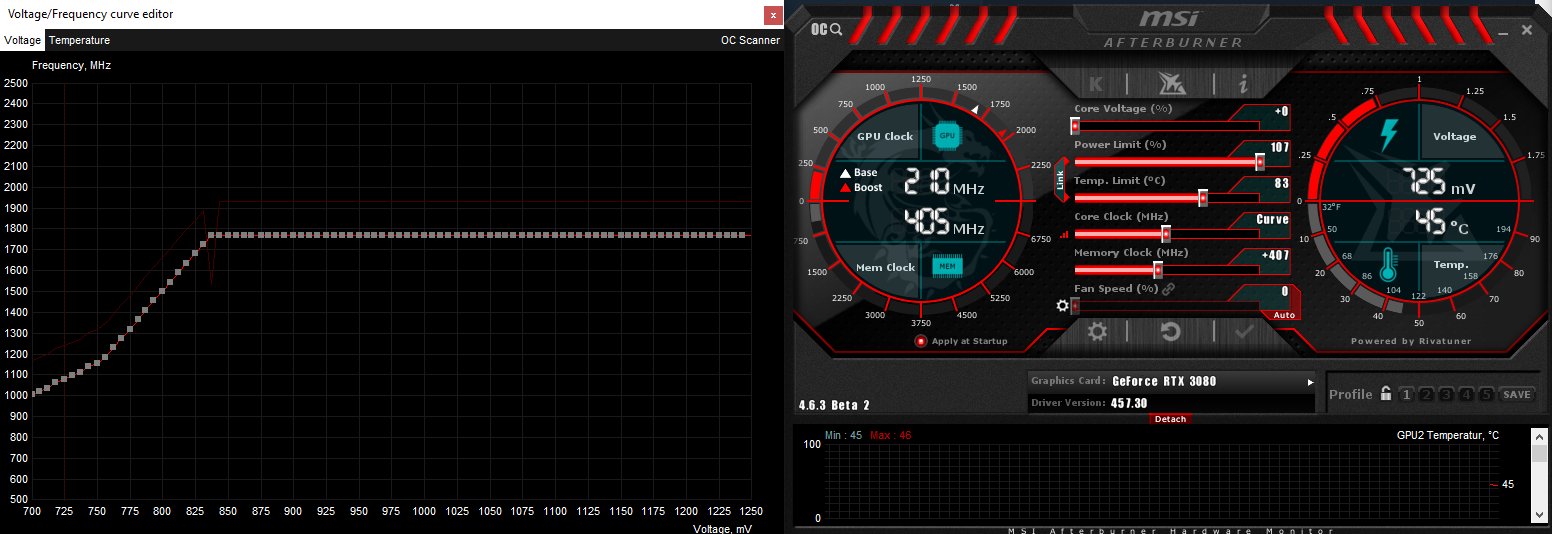
Task: Select profile slot 4
Action: (1466, 394)
